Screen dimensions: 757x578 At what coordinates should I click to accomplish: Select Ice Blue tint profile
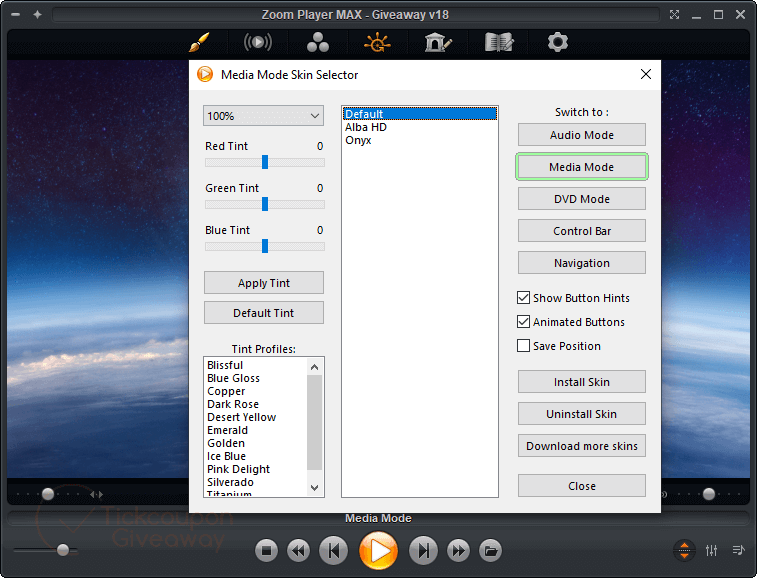coord(256,456)
